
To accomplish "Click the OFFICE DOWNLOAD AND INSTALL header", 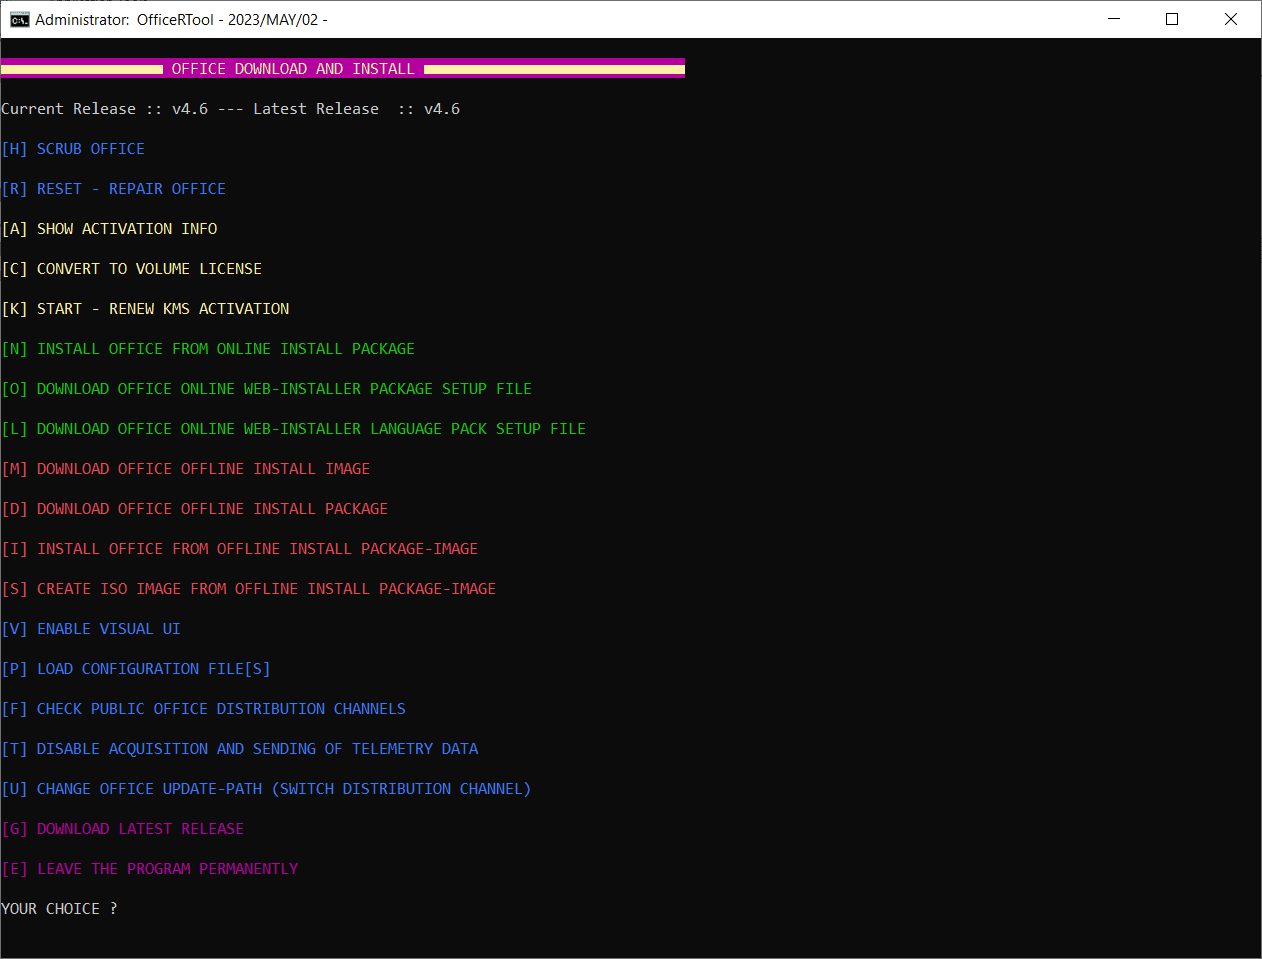I will point(293,69).
